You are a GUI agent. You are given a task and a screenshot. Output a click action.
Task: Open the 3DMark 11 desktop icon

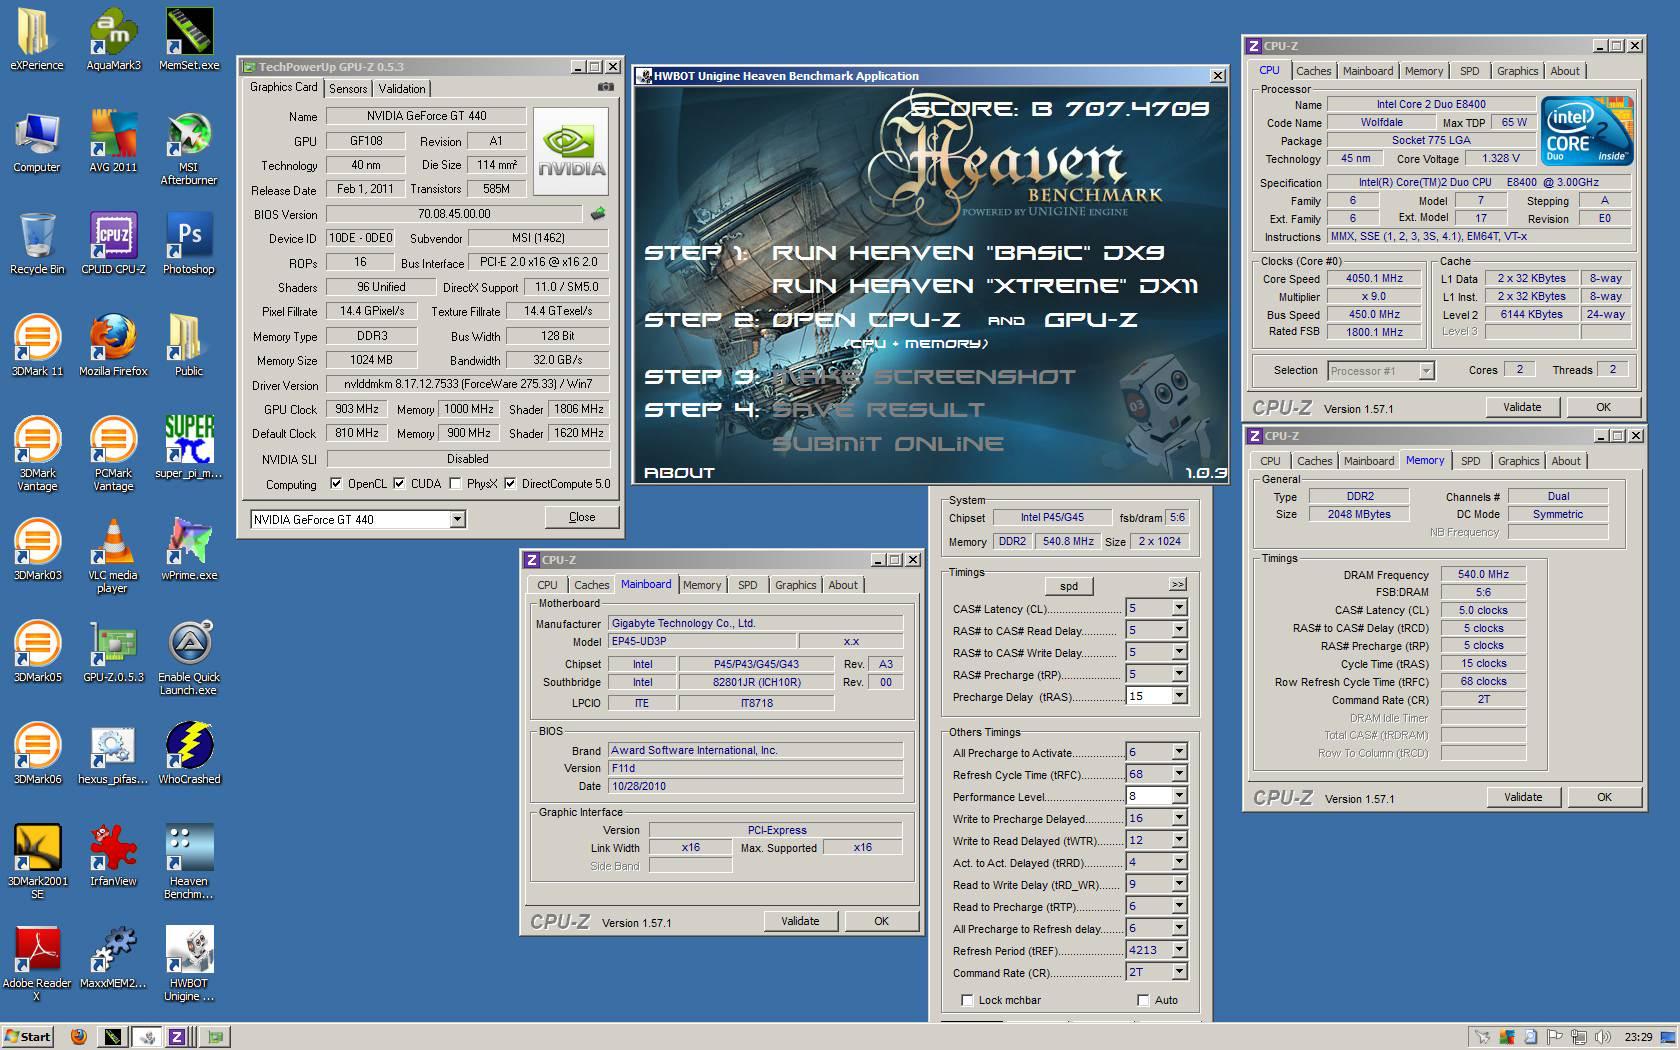37,346
